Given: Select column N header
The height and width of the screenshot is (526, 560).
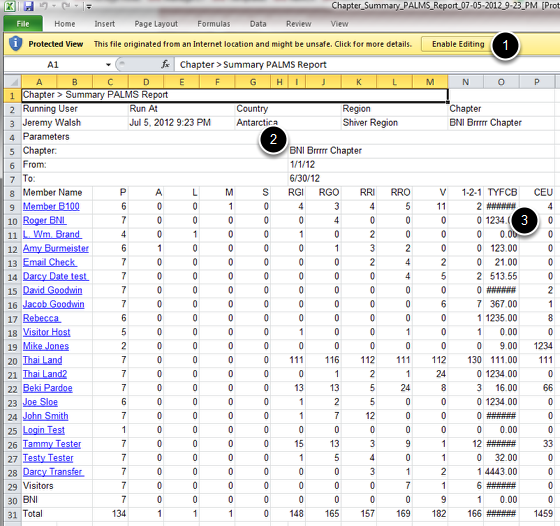Looking at the screenshot, I should pos(465,82).
